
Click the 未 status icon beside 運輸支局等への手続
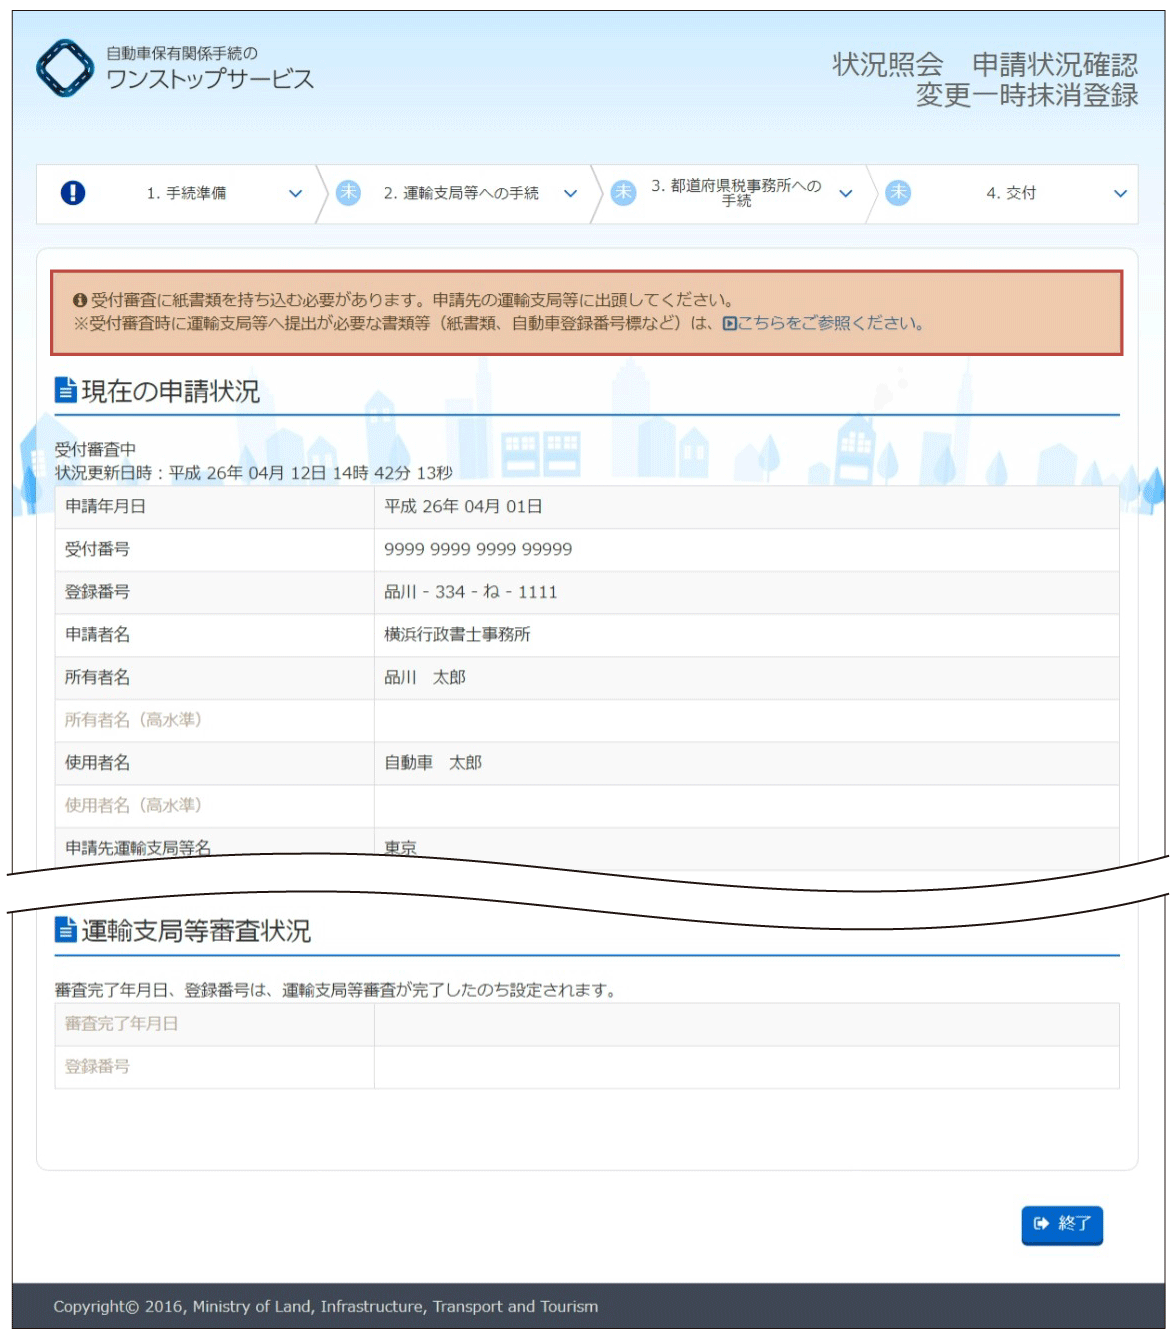click(x=348, y=193)
